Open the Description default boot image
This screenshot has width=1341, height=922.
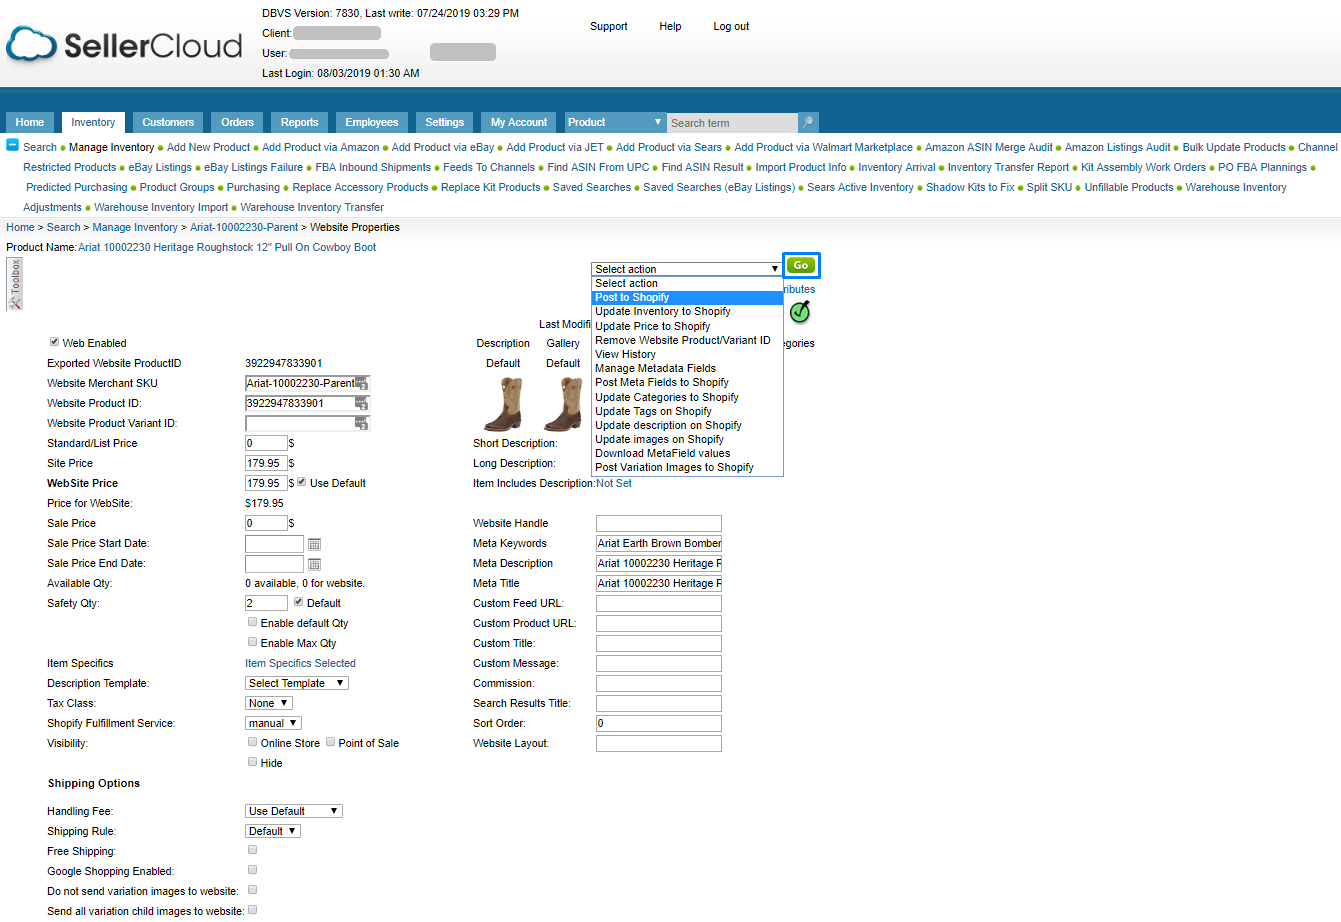pos(503,404)
